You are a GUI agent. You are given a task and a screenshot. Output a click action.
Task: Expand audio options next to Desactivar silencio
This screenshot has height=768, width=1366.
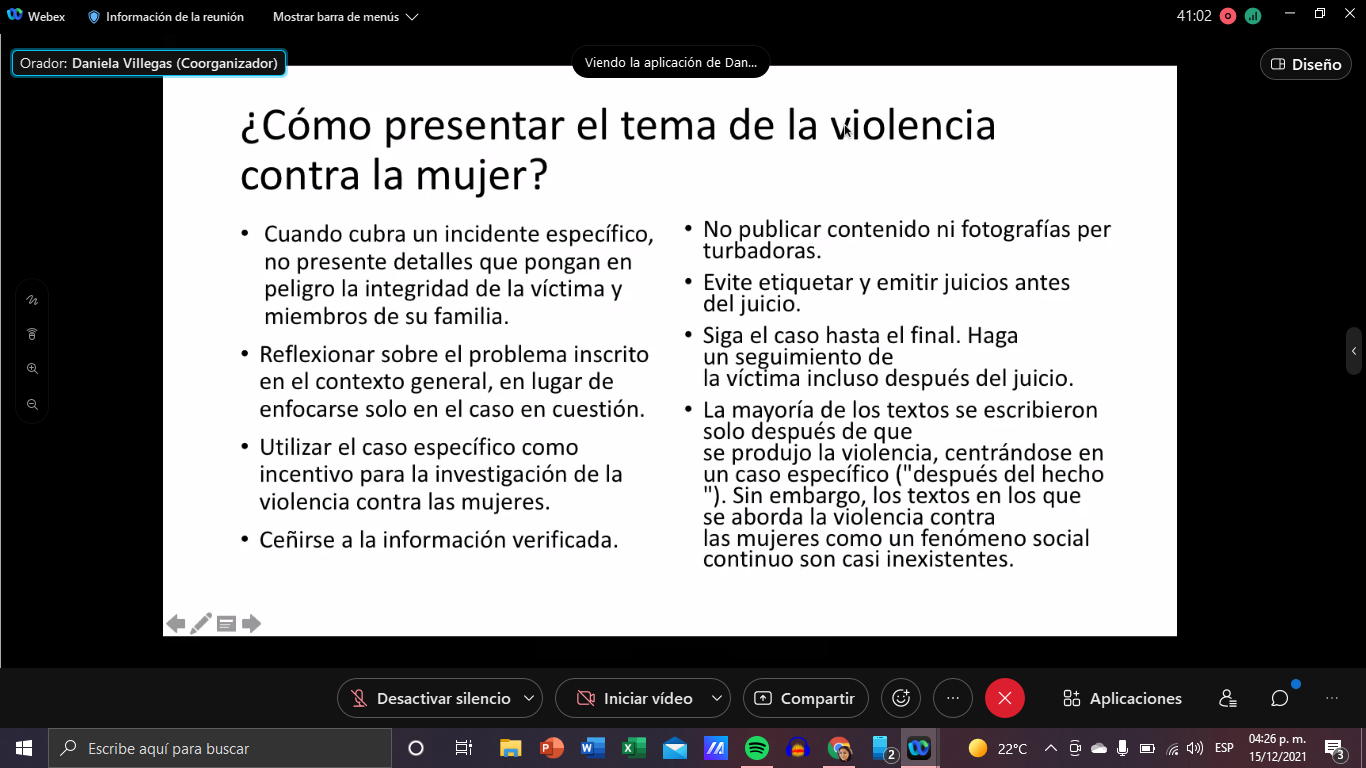tap(529, 698)
